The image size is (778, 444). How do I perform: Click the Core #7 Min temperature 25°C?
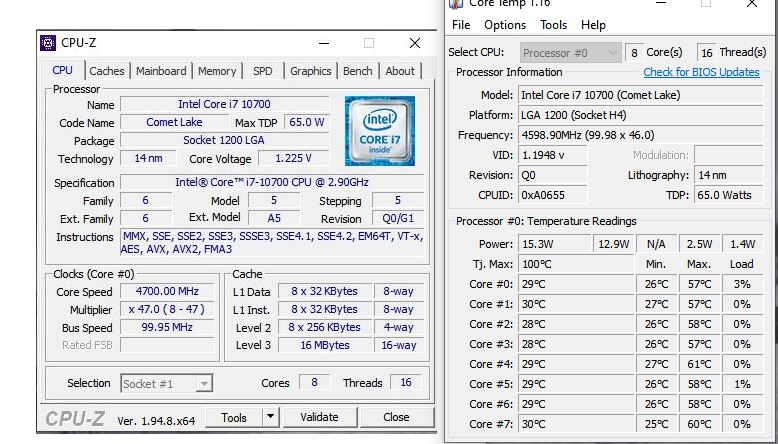point(656,424)
